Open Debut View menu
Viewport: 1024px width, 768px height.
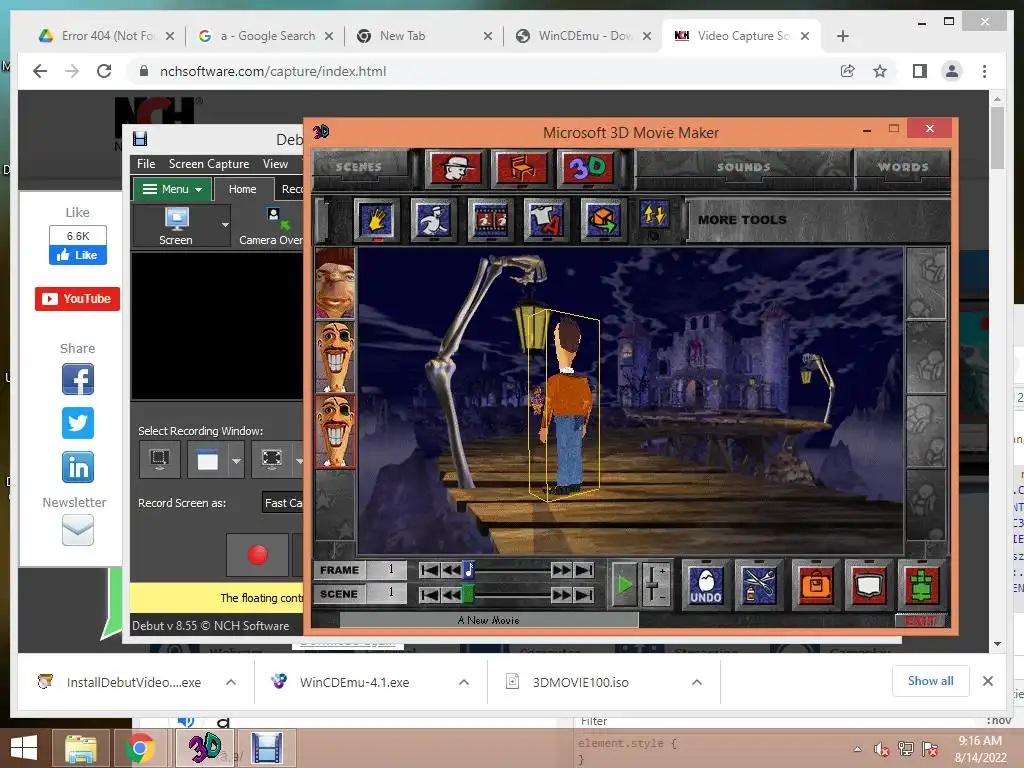pos(275,164)
